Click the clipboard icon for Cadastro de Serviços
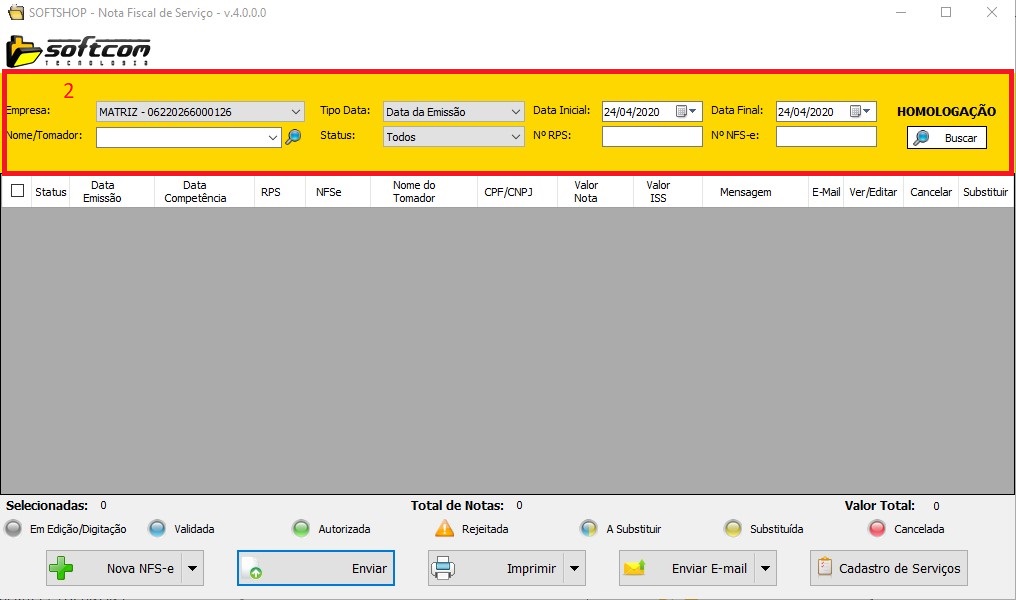The image size is (1016, 600). click(825, 568)
